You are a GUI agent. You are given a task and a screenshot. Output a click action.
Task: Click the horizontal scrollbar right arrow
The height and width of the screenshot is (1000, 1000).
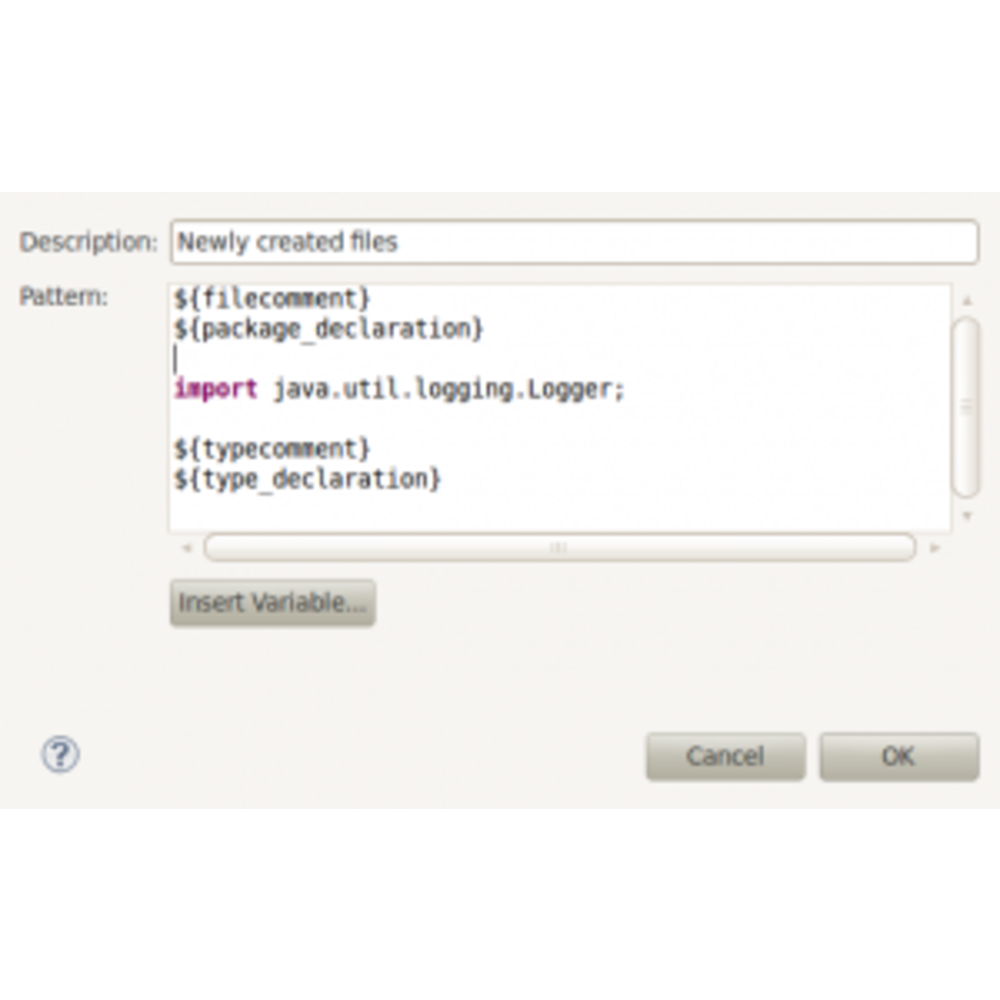click(935, 548)
